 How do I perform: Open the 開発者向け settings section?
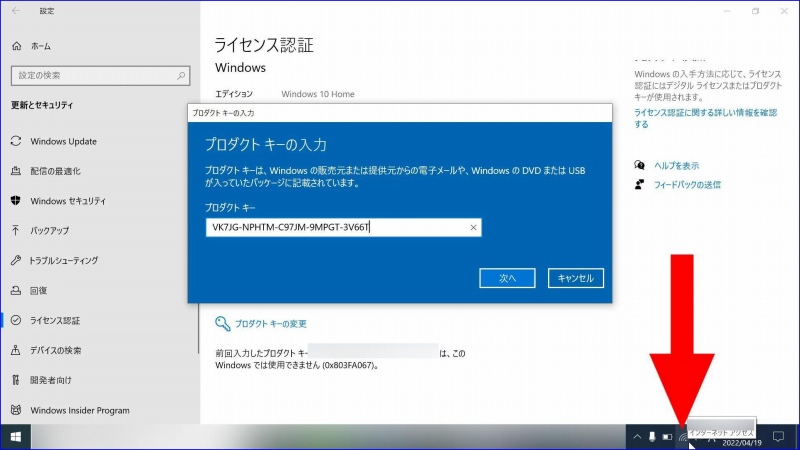point(52,380)
